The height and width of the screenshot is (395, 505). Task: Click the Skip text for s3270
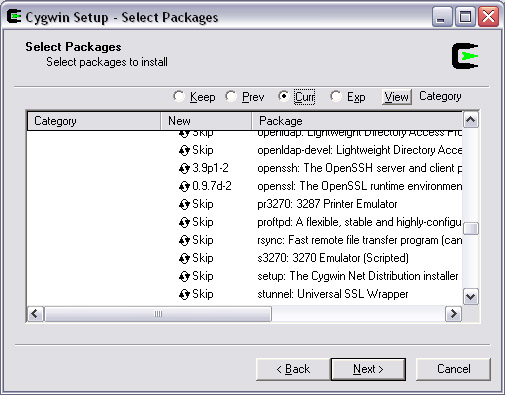pyautogui.click(x=203, y=258)
